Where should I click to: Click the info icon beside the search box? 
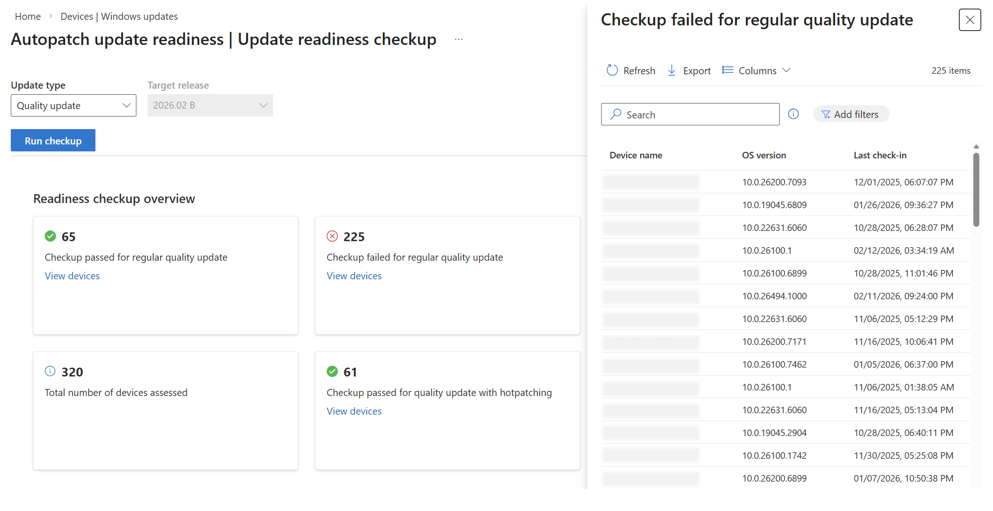coord(793,114)
